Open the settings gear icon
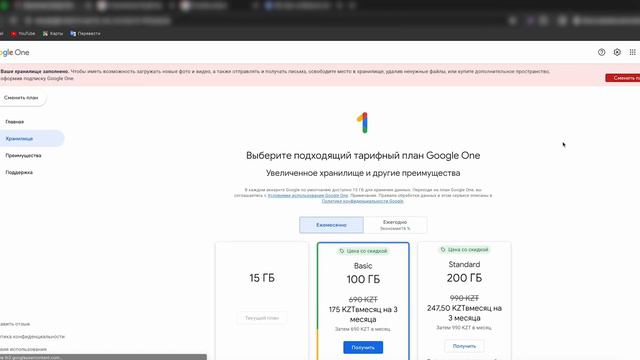Image resolution: width=640 pixels, height=360 pixels. tap(617, 52)
